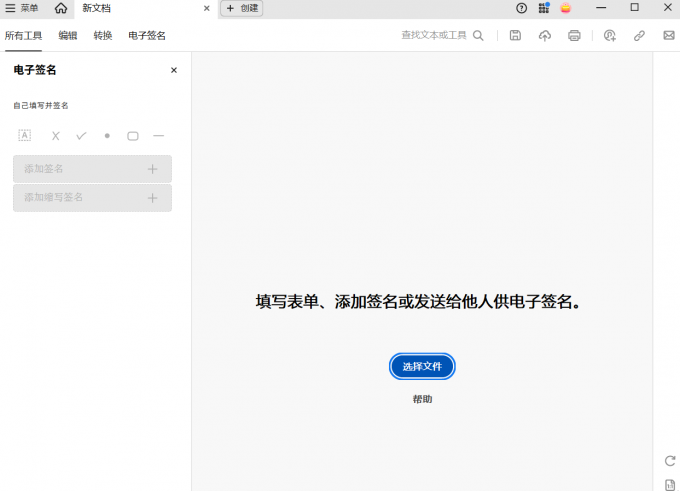Screen dimensions: 680x491
Task: Open the 菜单 hamburger menu
Action: (x=22, y=8)
